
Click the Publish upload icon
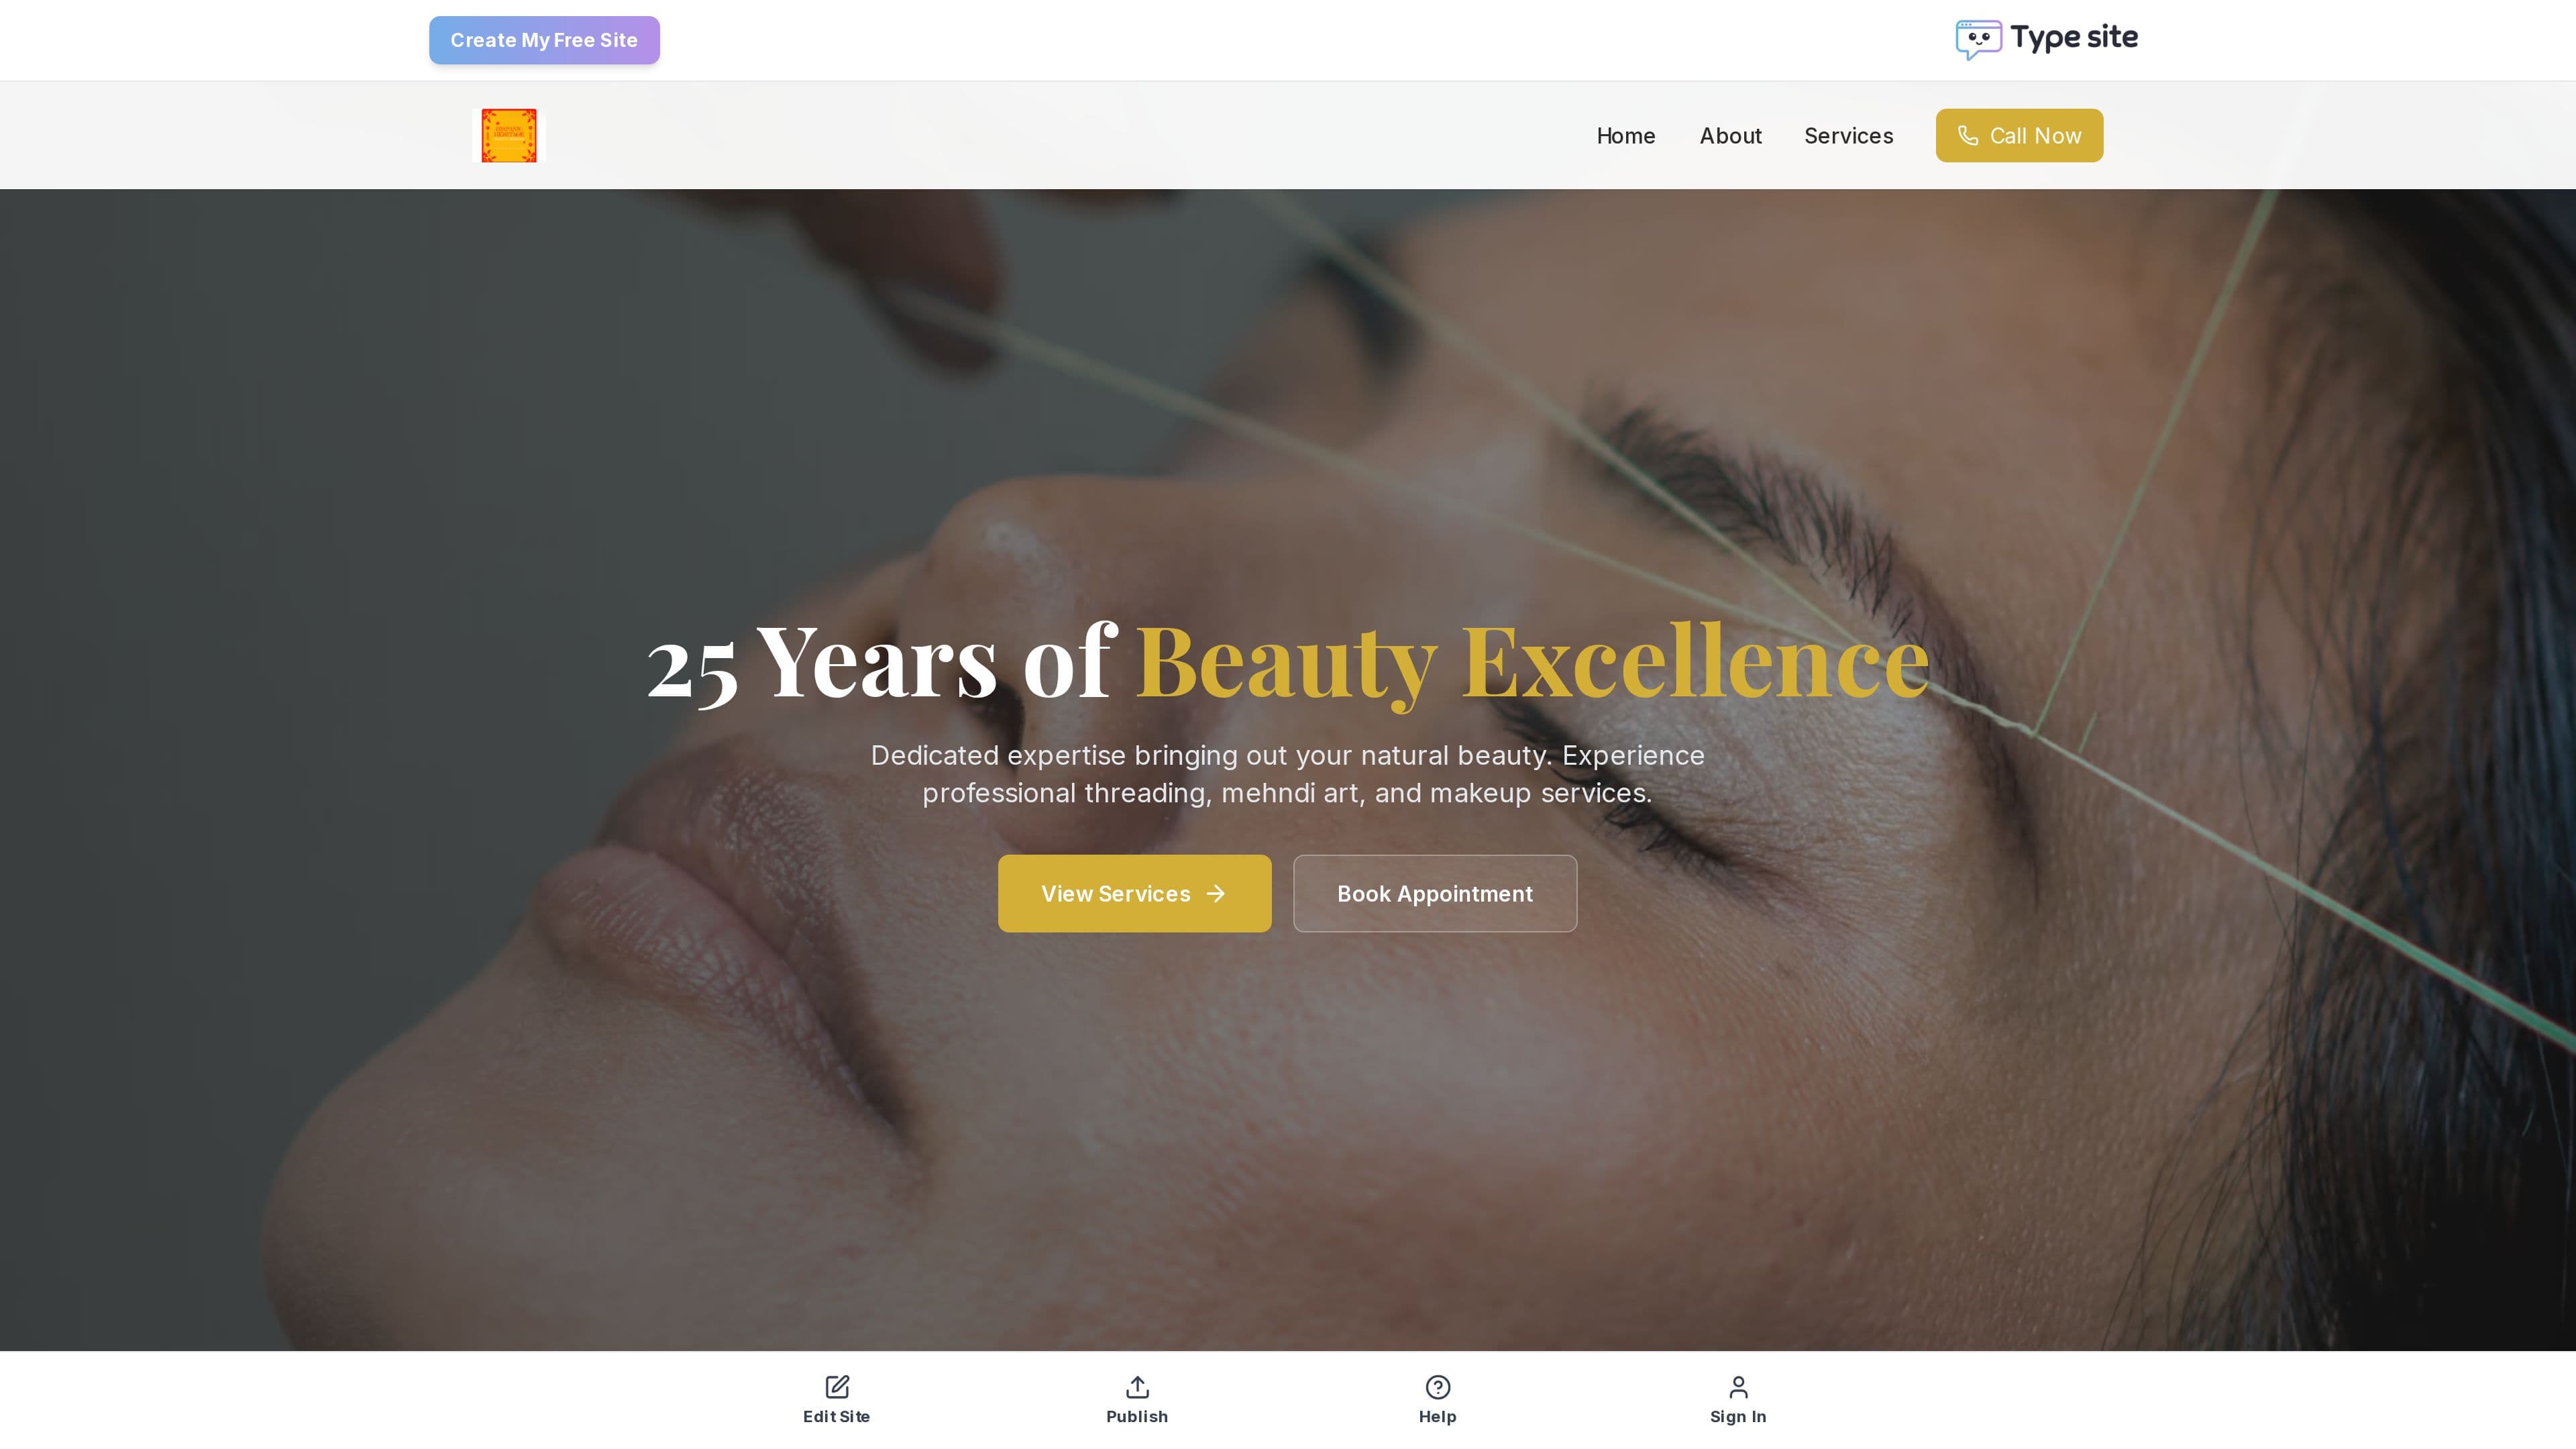click(x=1137, y=1386)
